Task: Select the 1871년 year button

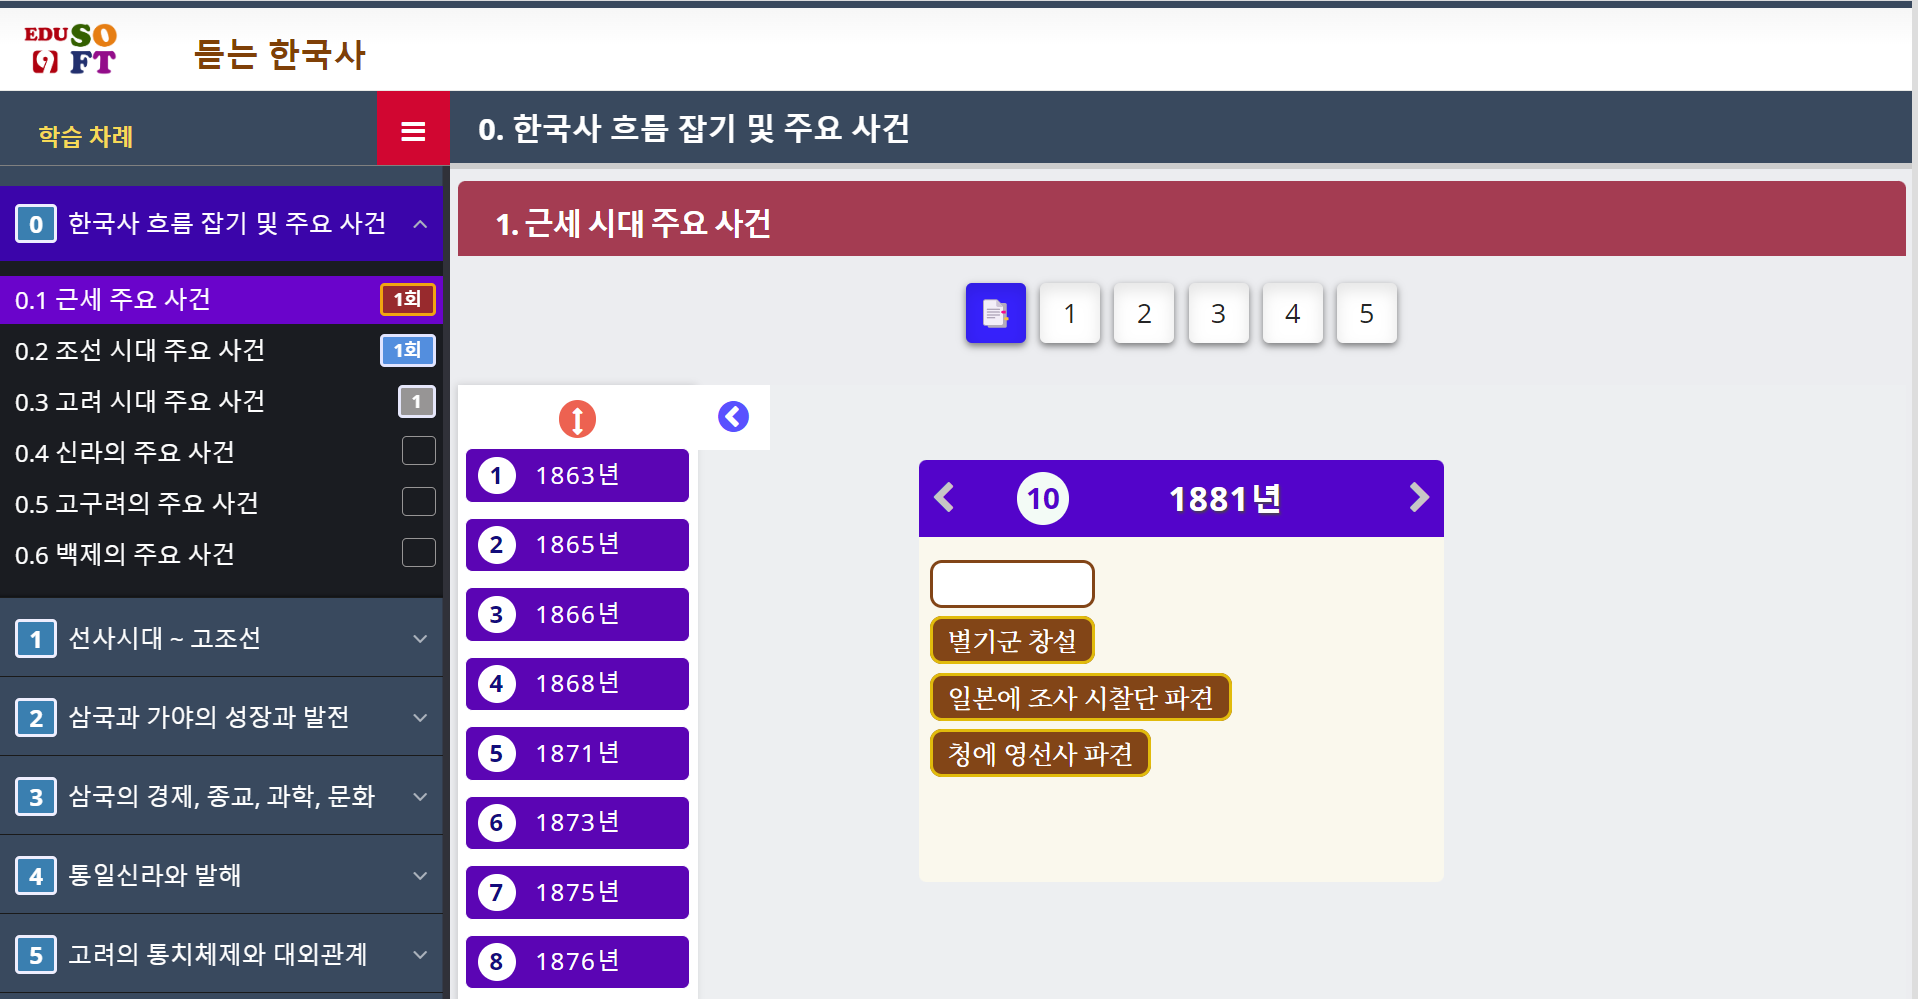Action: pos(577,753)
